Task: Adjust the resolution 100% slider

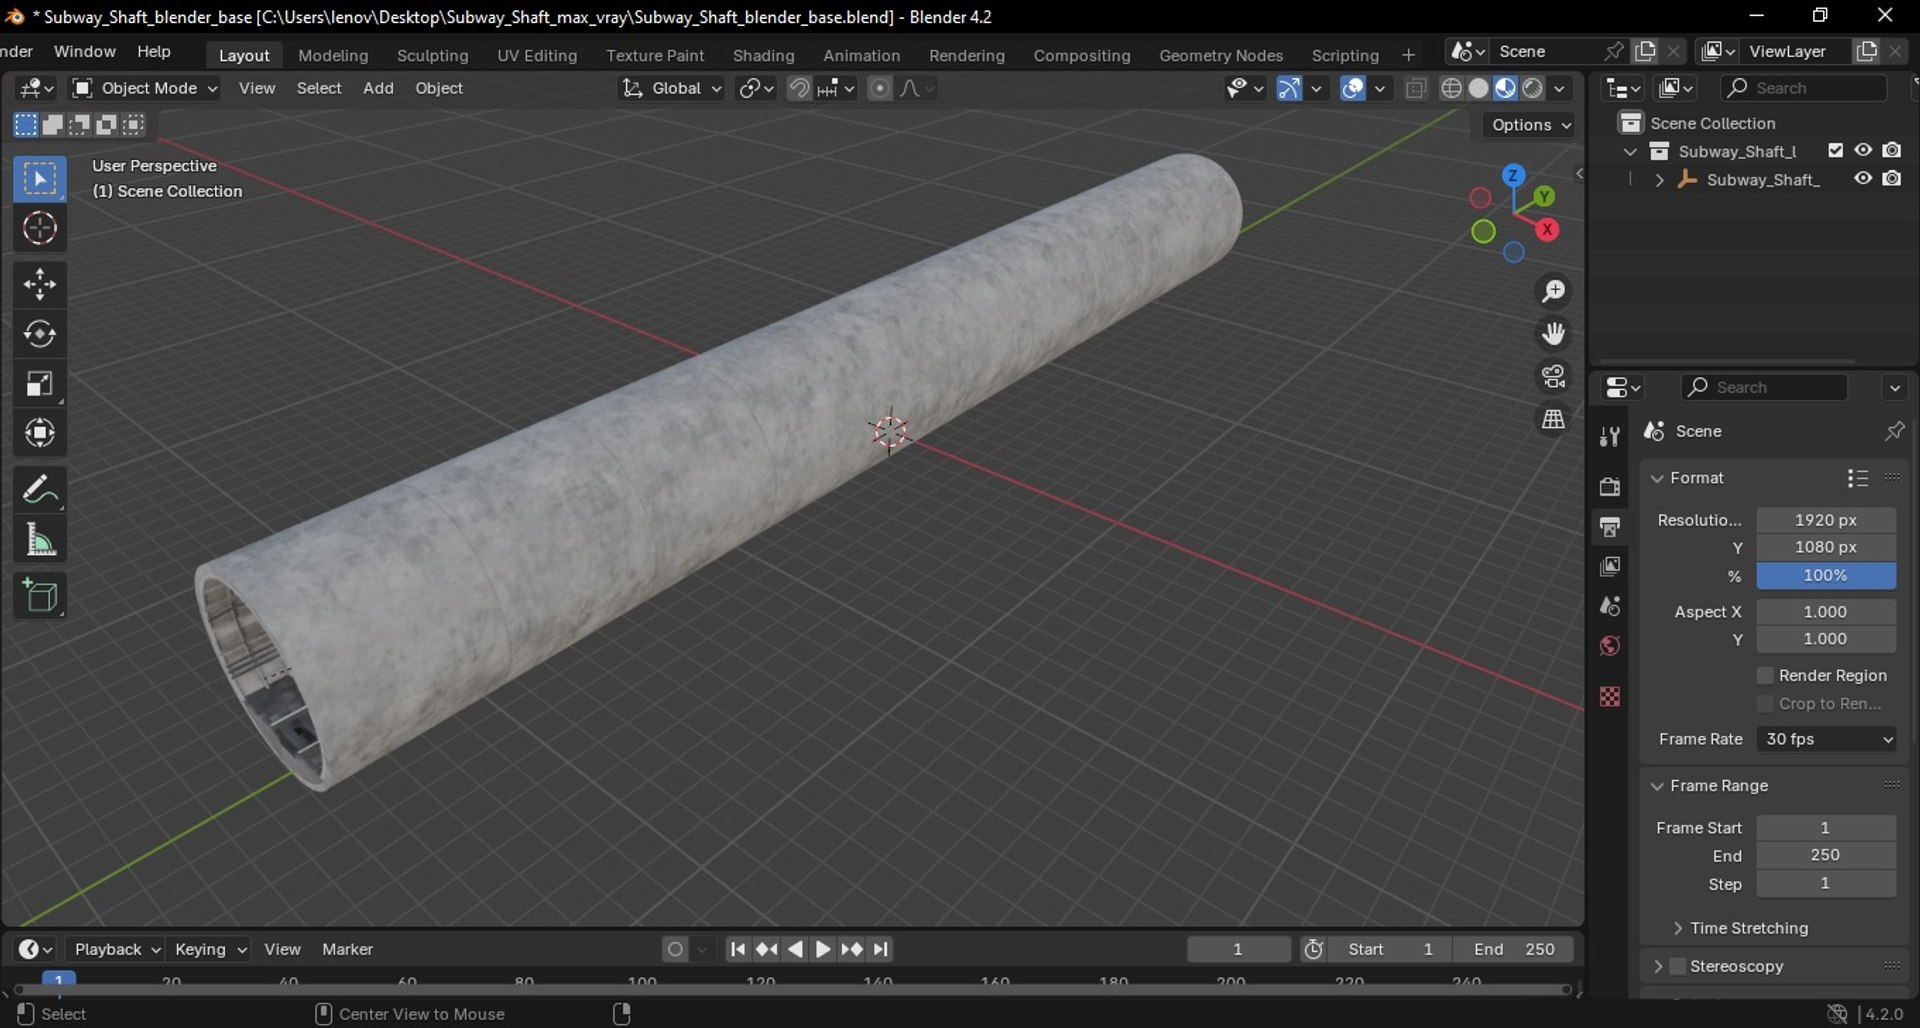Action: pyautogui.click(x=1826, y=576)
